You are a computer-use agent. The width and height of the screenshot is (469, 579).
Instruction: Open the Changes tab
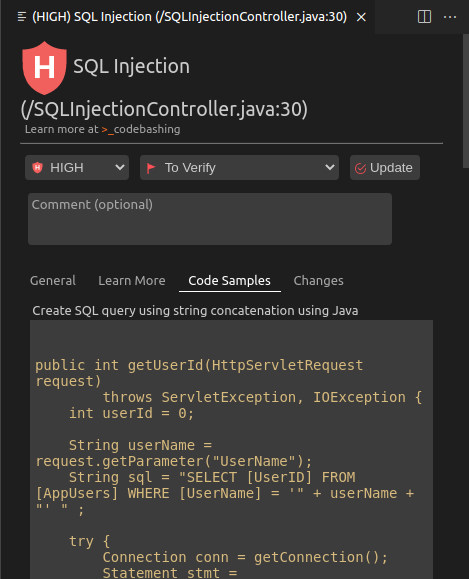coord(318,281)
